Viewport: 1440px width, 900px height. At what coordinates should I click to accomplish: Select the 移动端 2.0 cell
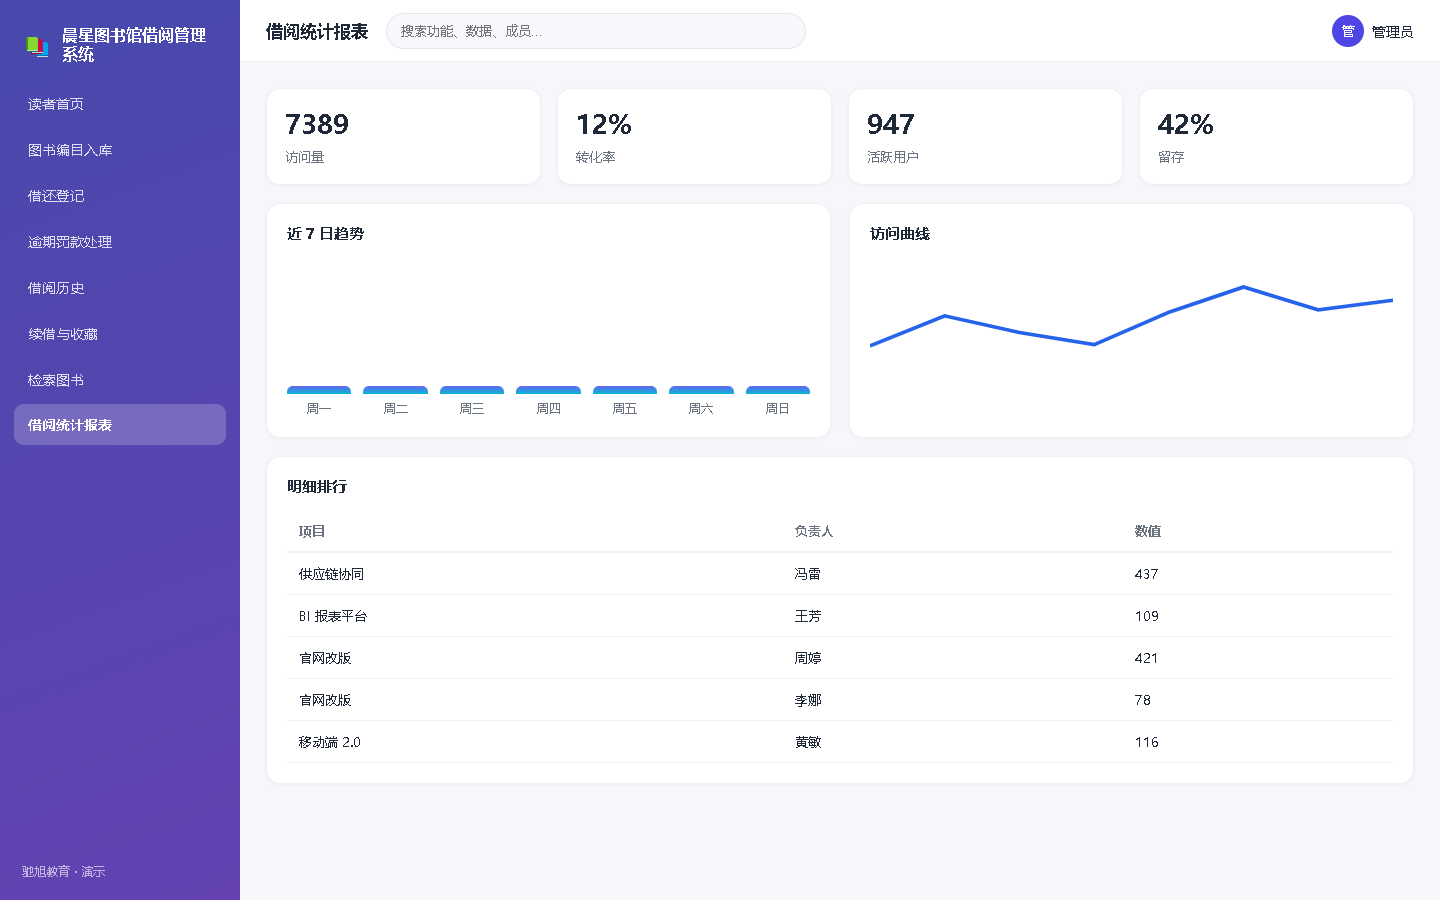click(x=329, y=742)
